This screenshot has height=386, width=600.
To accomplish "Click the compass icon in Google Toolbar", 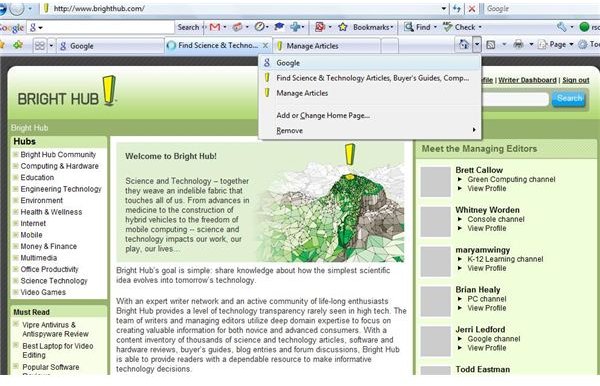I will pos(259,27).
